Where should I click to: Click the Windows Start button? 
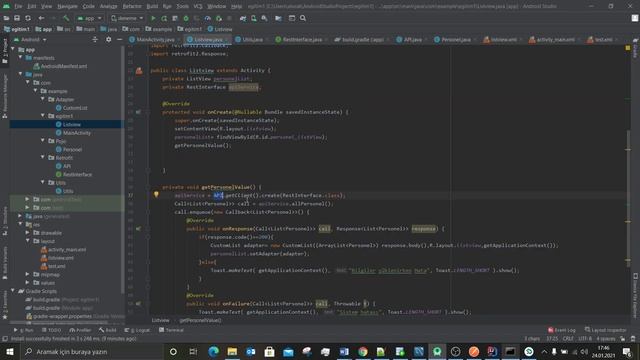point(10,351)
